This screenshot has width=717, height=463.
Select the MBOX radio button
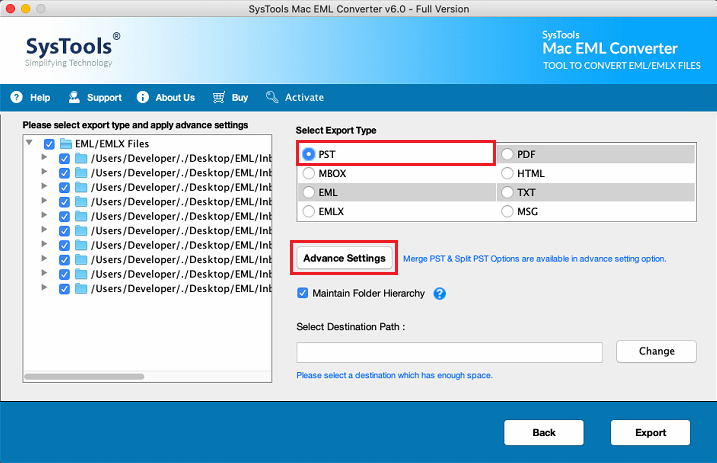(309, 173)
